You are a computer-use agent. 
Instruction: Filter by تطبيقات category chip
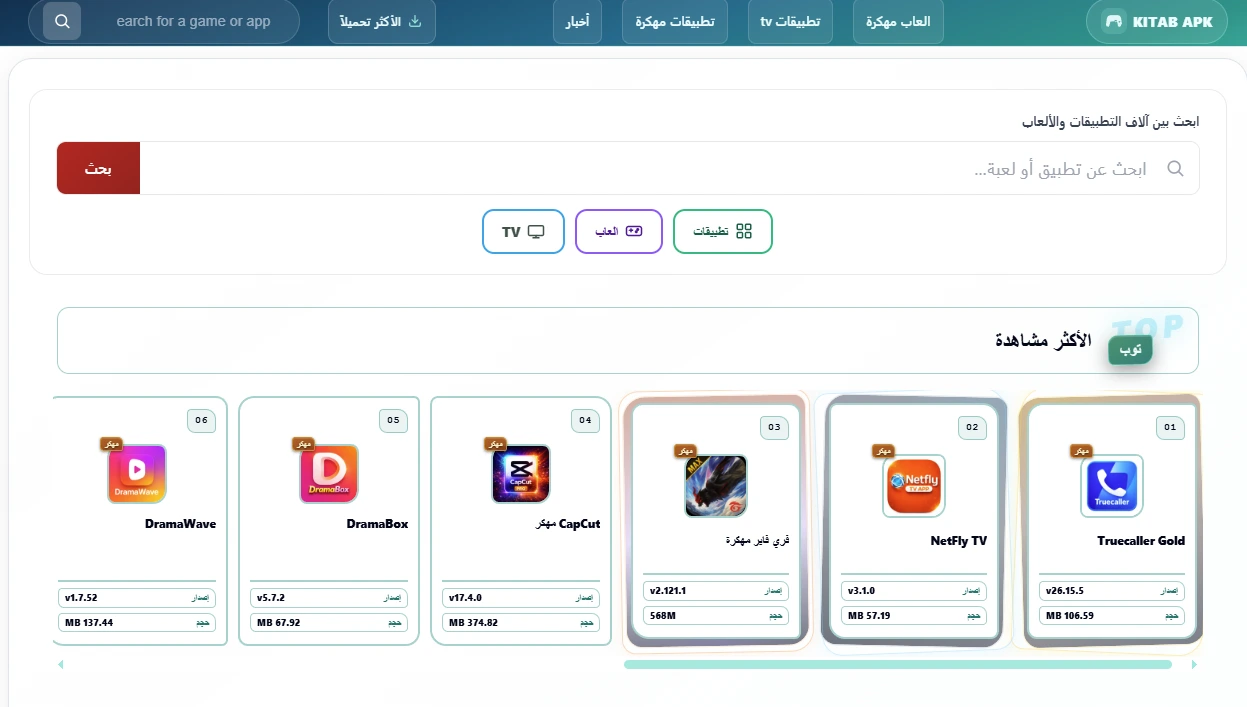tap(722, 231)
